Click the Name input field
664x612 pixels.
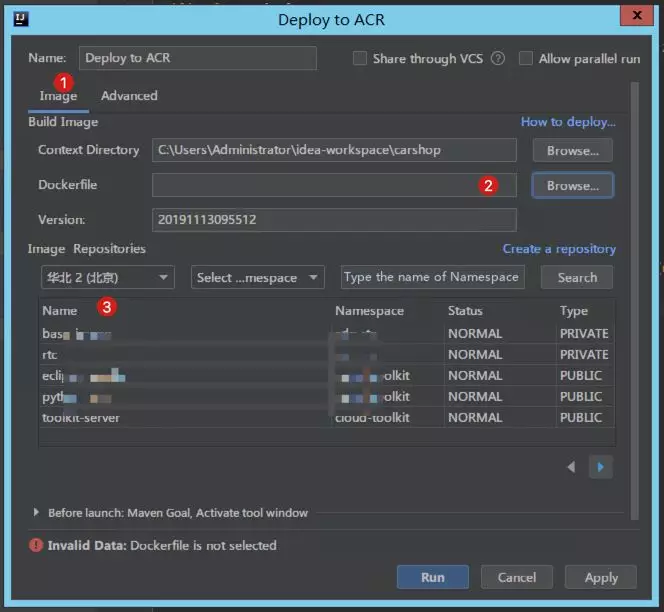click(198, 58)
